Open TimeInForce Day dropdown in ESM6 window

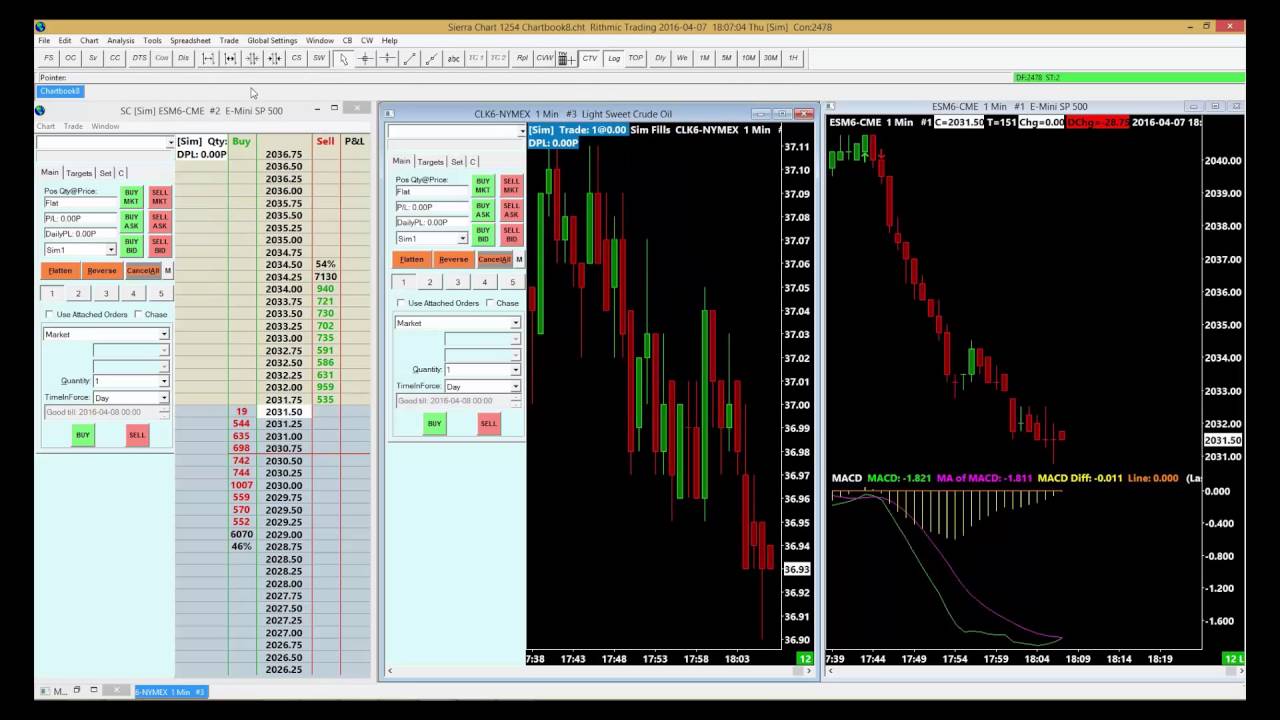tap(130, 398)
